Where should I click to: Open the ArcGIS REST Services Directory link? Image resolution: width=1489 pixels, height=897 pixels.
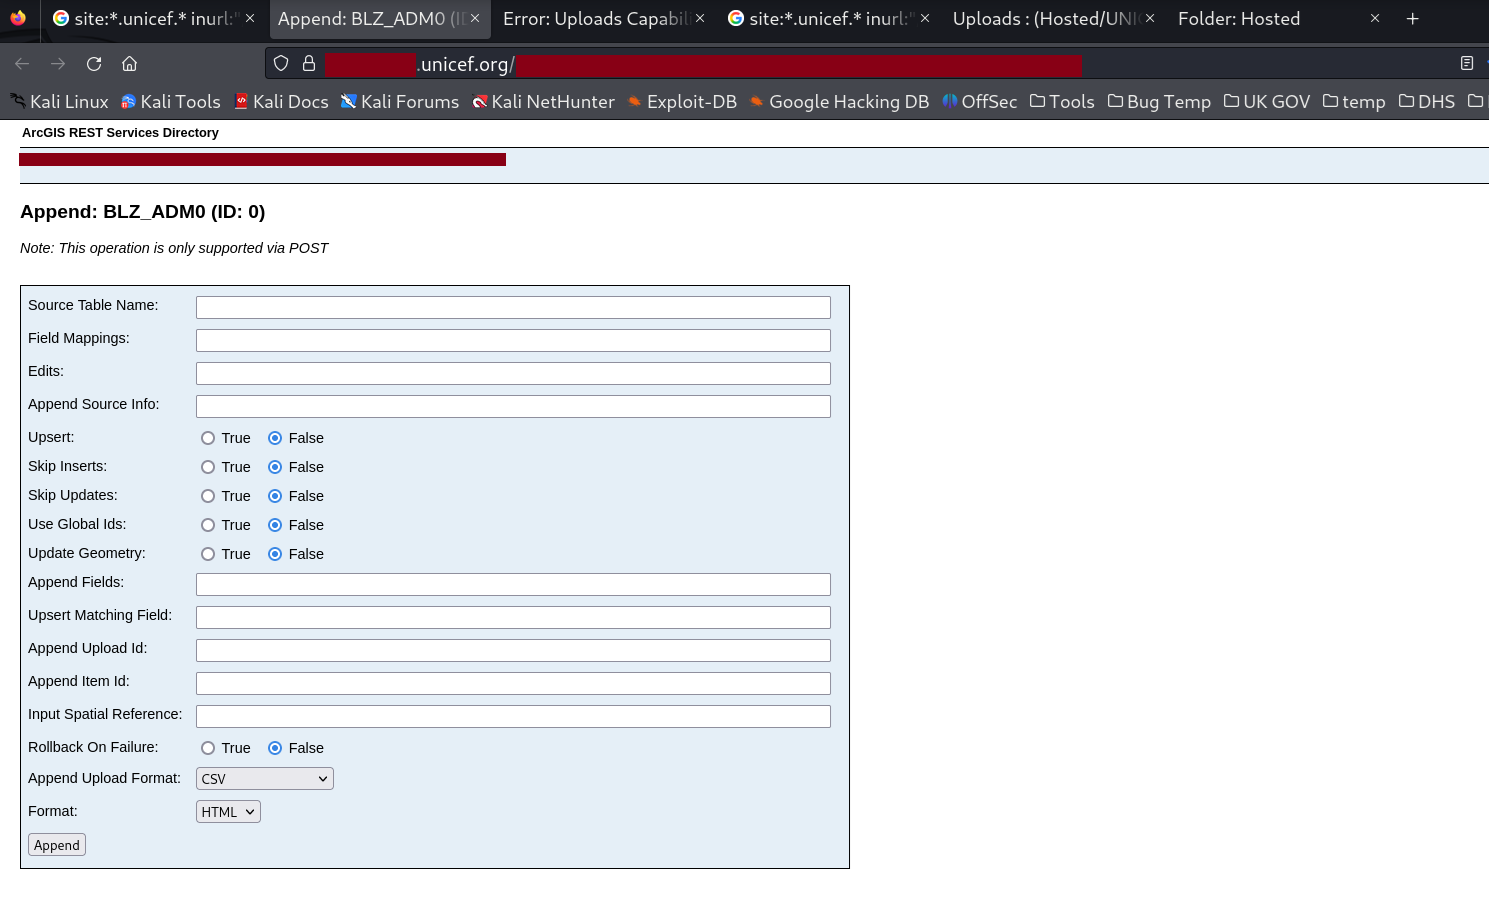120,132
